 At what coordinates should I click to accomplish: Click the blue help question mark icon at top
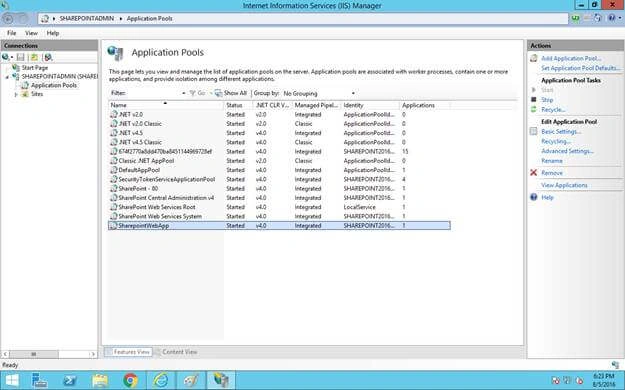click(x=611, y=18)
